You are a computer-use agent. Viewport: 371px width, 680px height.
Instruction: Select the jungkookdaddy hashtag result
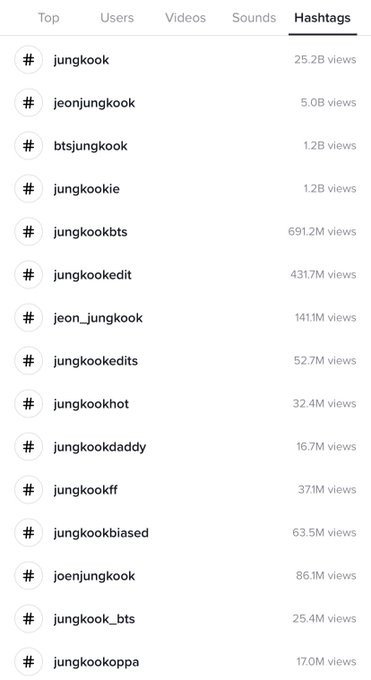[185, 447]
